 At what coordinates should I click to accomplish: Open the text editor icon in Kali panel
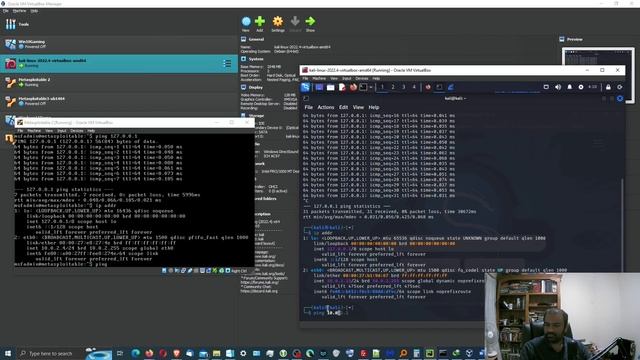342,87
